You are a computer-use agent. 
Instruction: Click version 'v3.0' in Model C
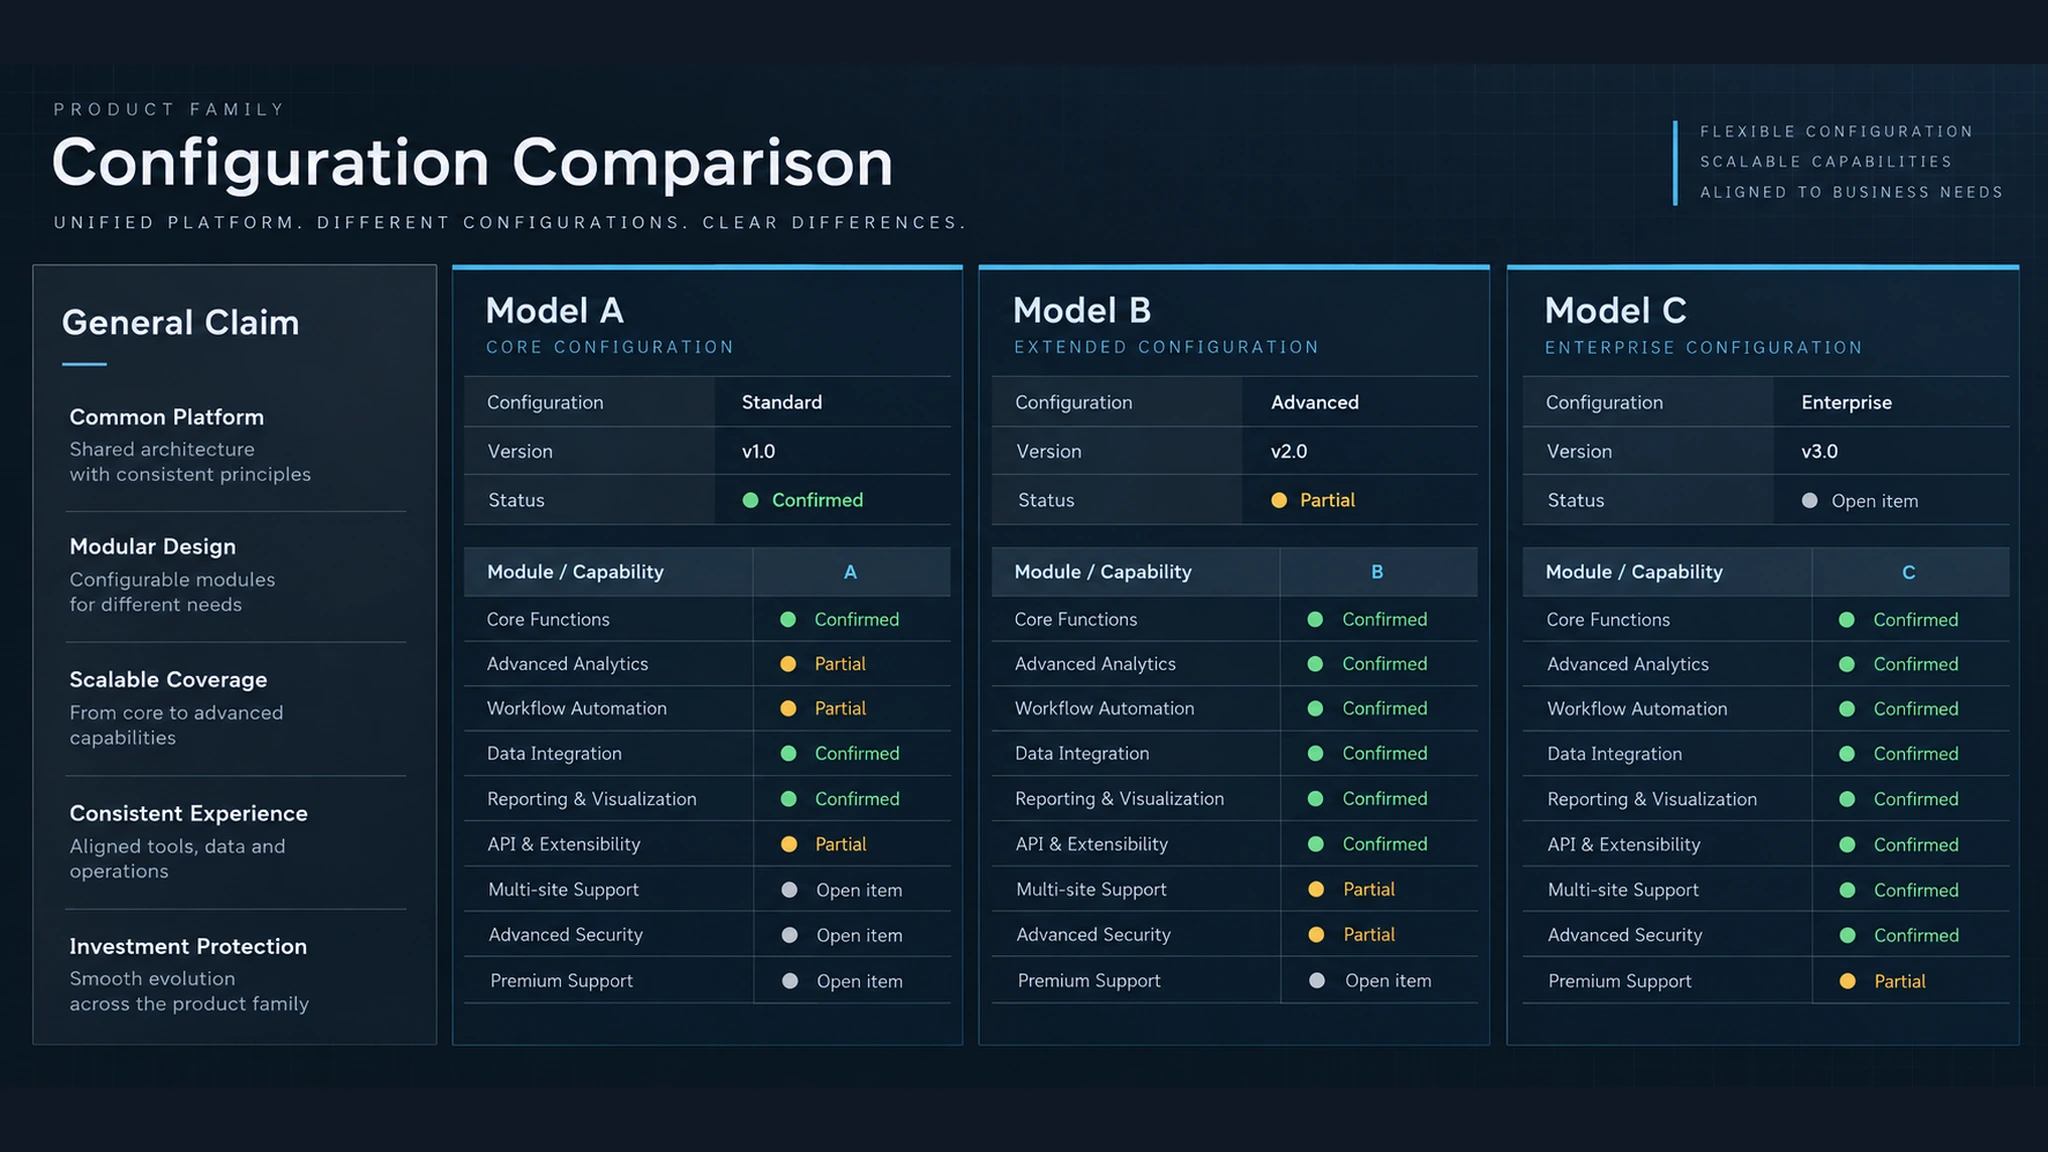pyautogui.click(x=1819, y=451)
